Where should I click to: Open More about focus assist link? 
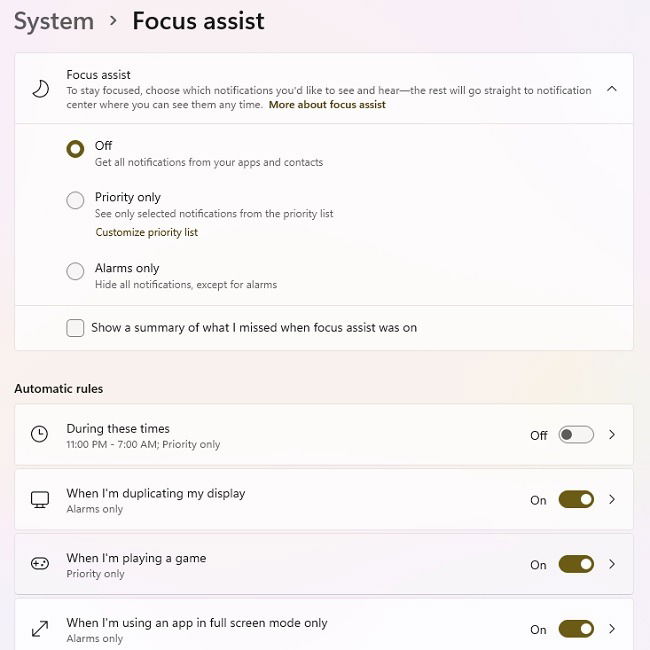coord(327,104)
